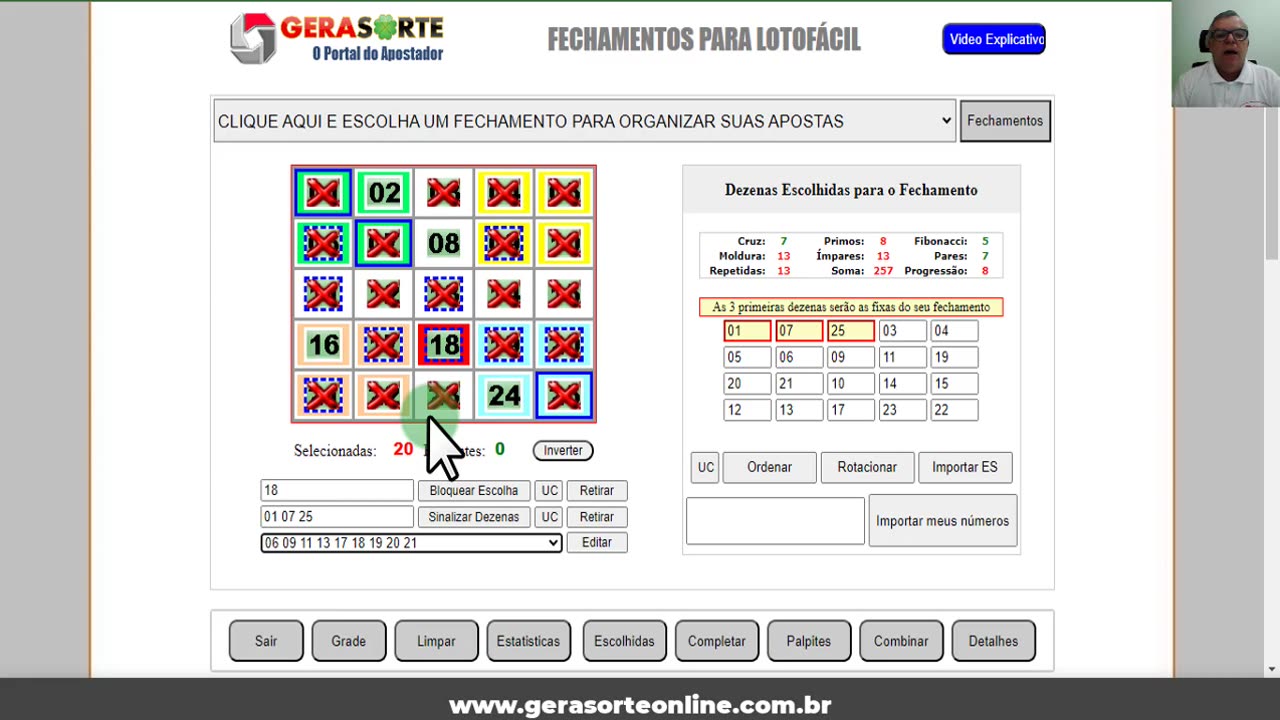
Task: Click the Limpar button
Action: coord(436,641)
